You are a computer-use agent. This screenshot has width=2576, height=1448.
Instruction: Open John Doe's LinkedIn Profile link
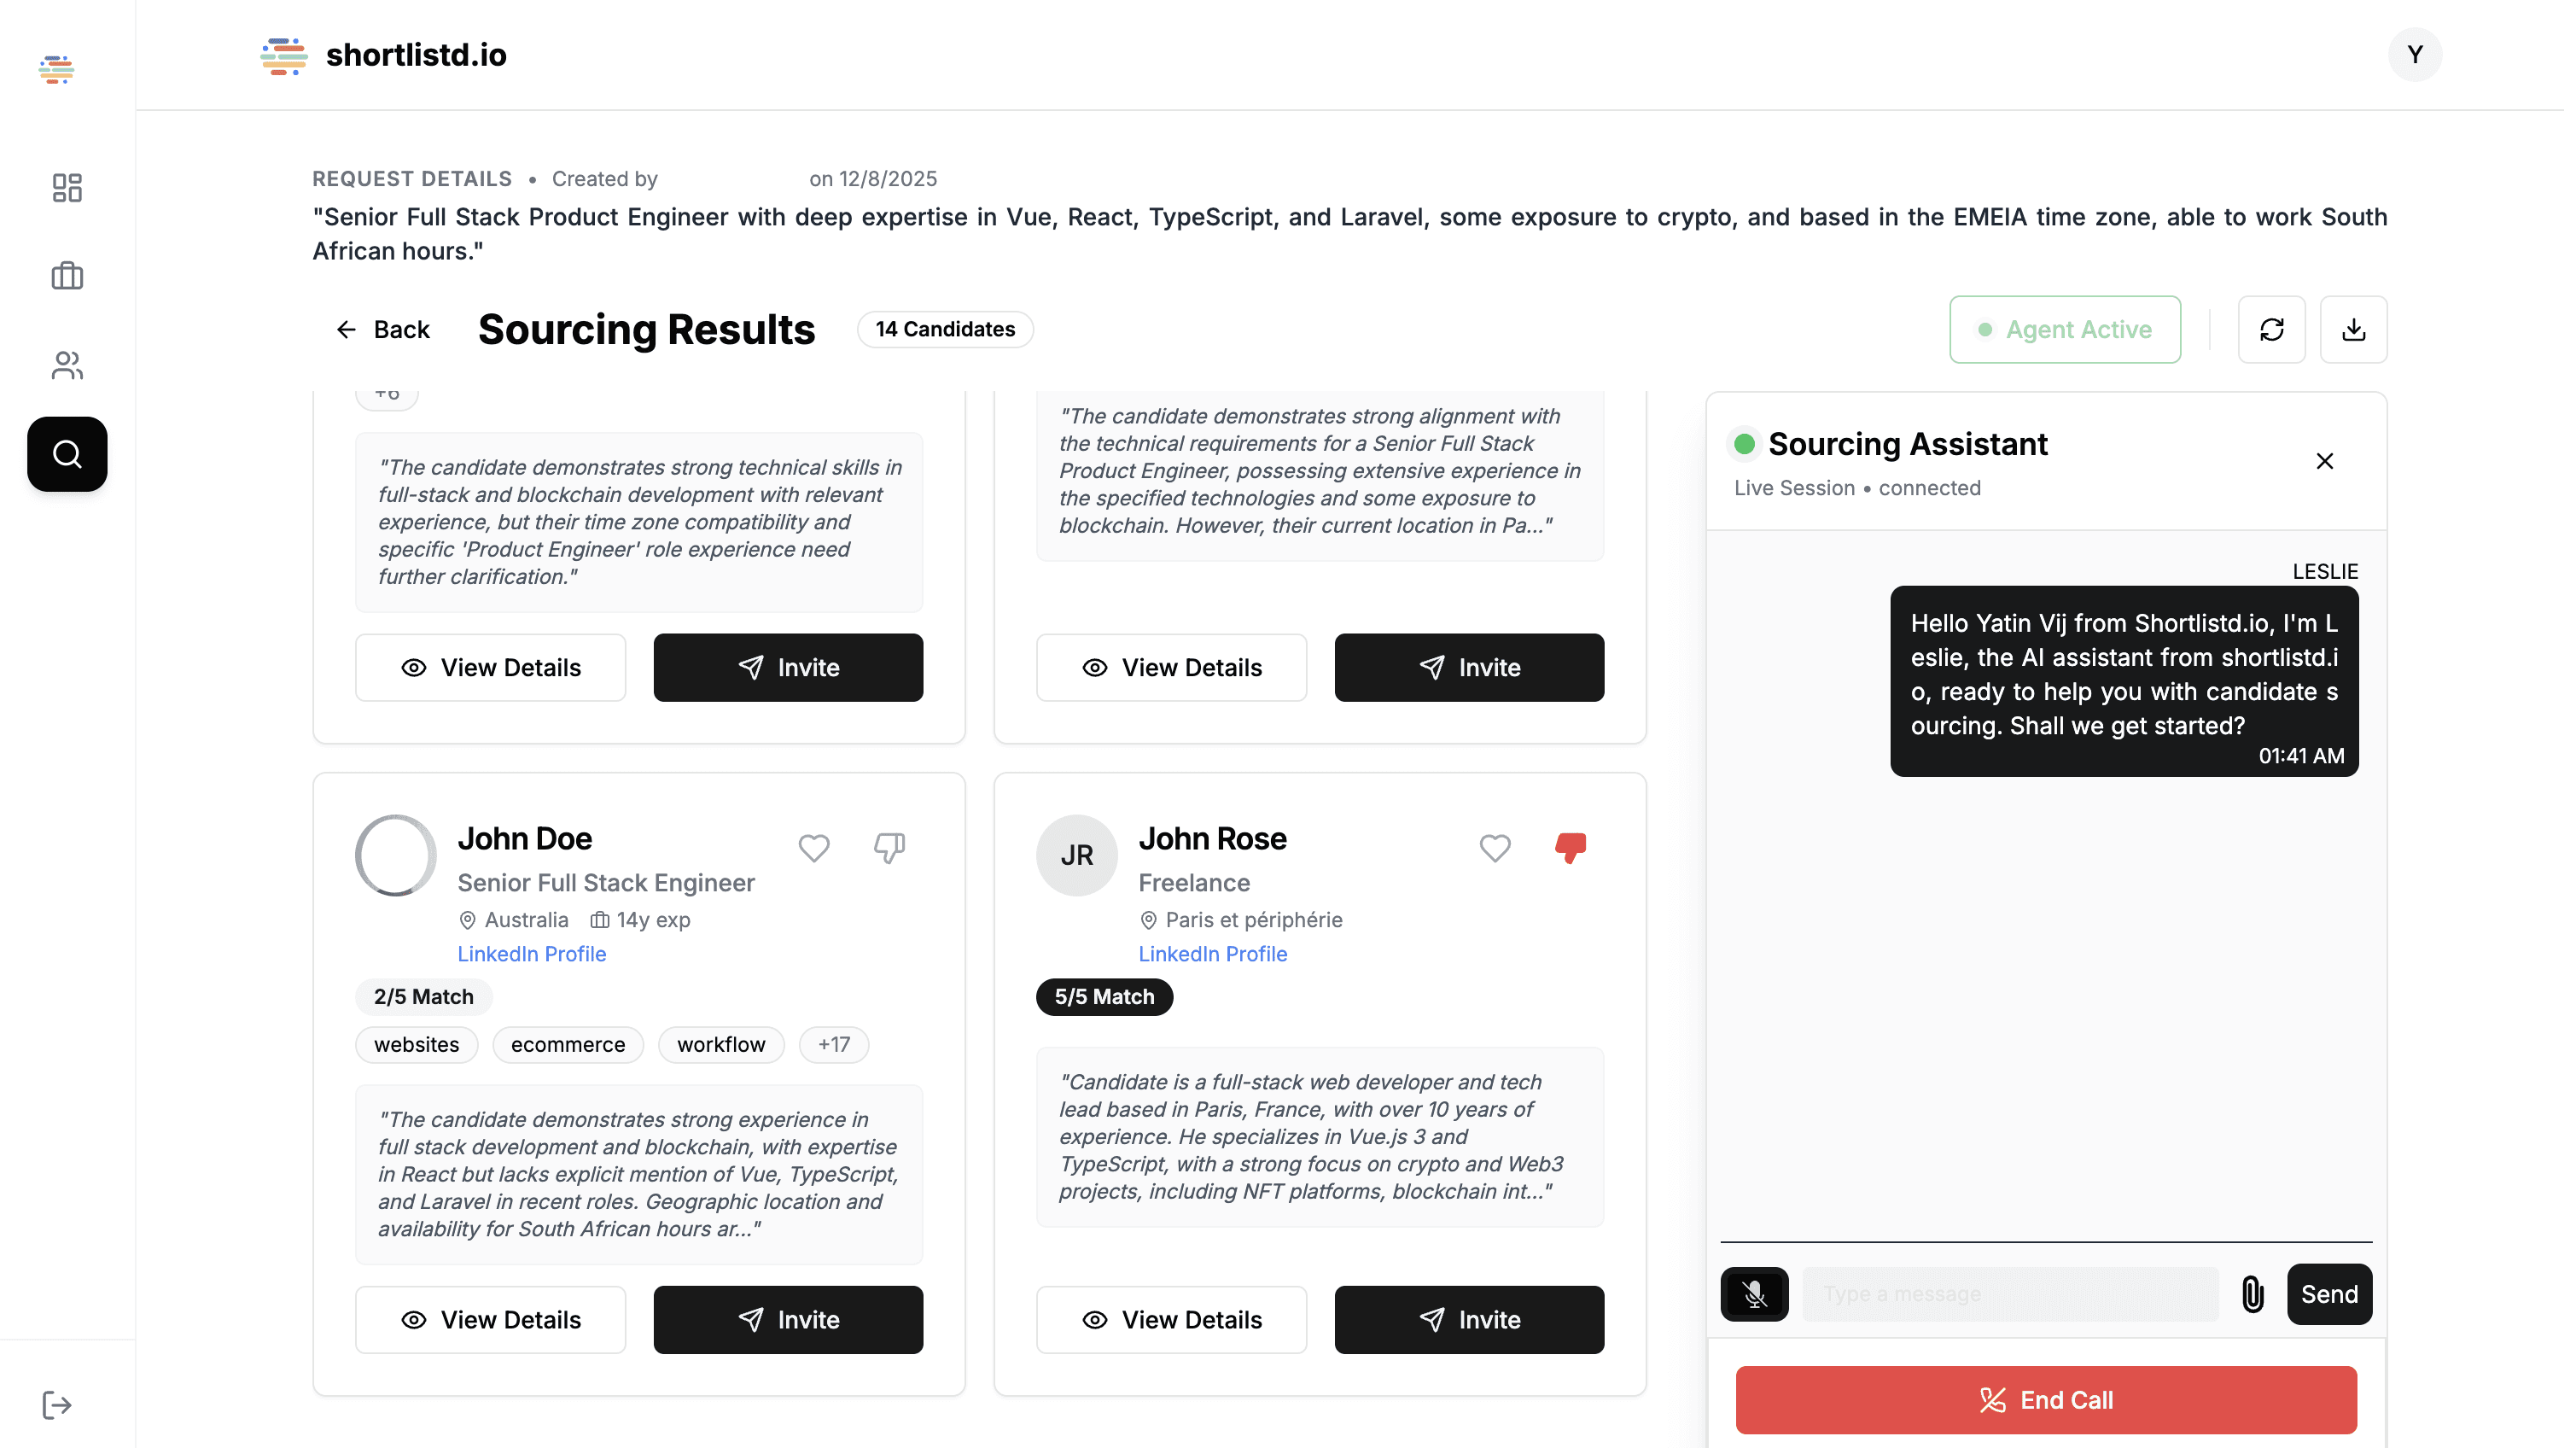[x=532, y=953]
